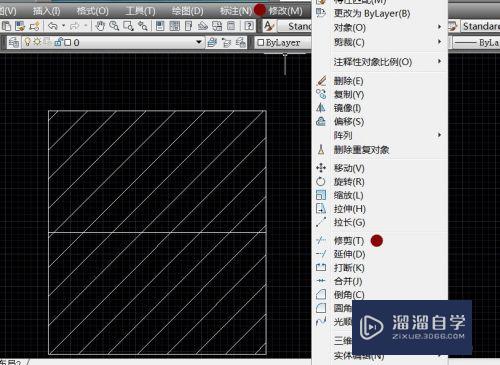The image size is (500, 365).
Task: Toggle layer 0 viewport freeze icon
Action: click(48, 42)
